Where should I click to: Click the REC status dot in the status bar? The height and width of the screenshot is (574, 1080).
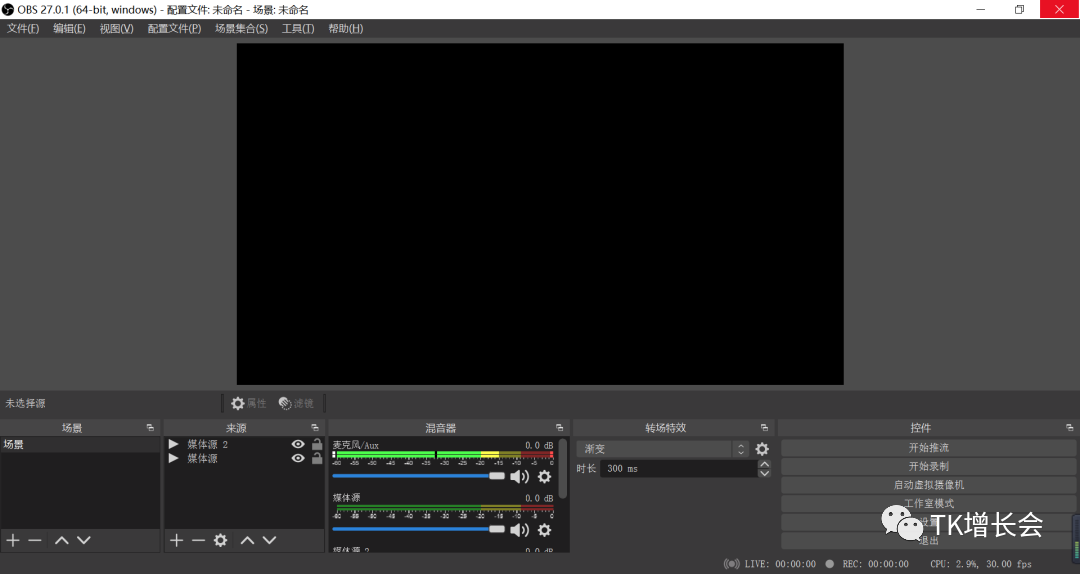click(829, 564)
